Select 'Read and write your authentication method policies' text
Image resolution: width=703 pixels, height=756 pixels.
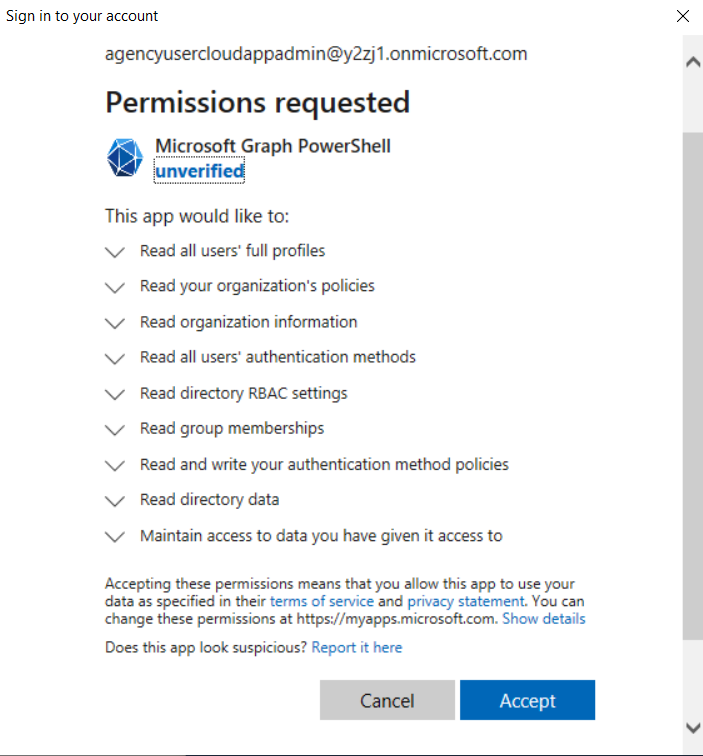(x=324, y=464)
